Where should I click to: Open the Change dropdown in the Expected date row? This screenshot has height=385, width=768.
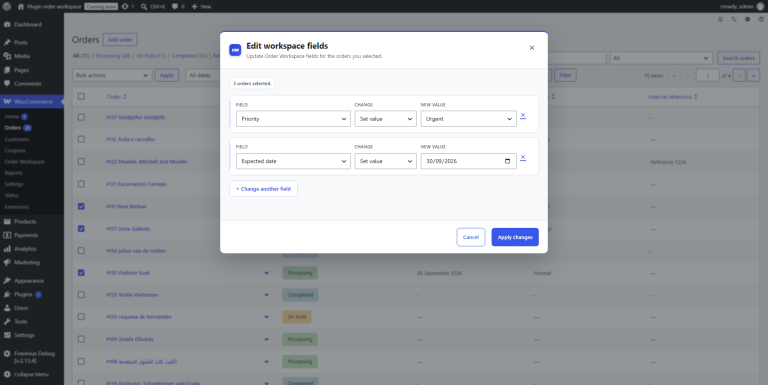(385, 161)
